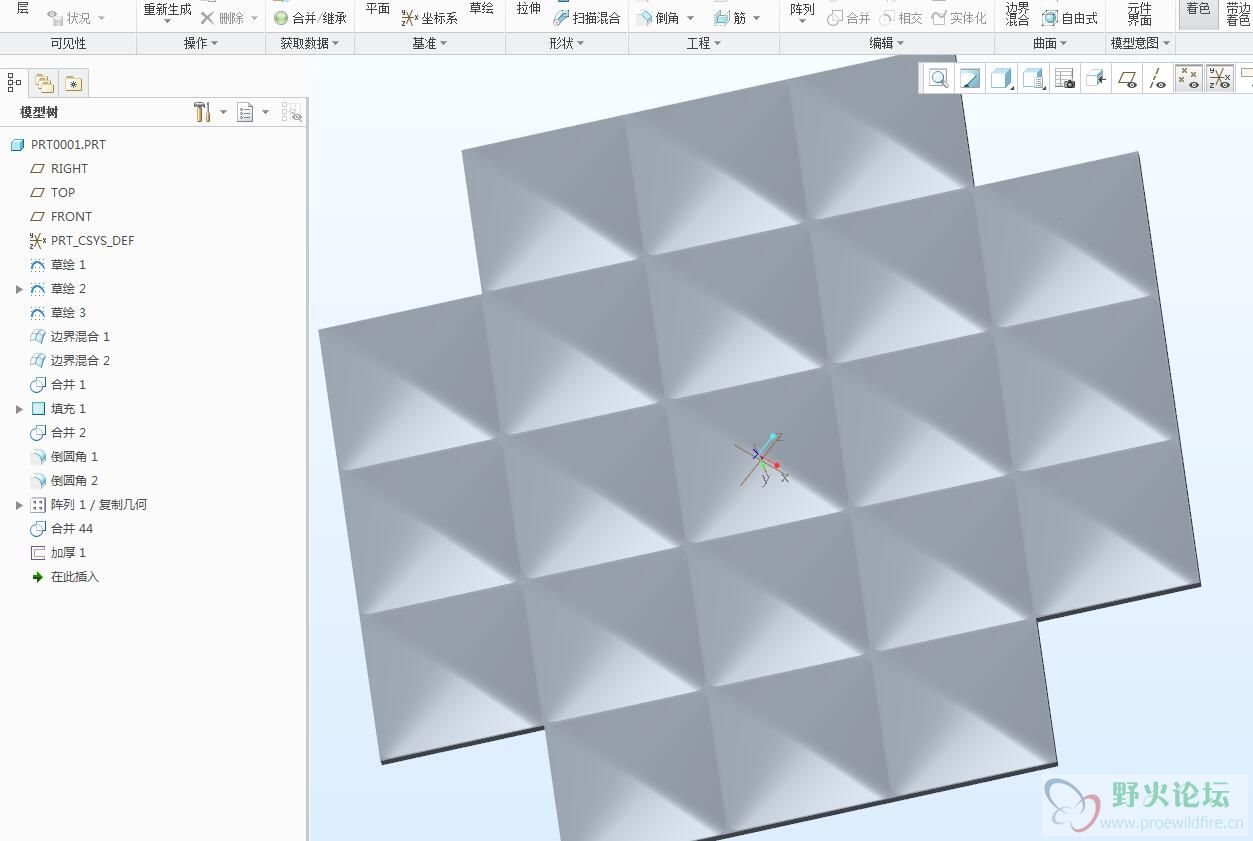Select the TOP datum plane

coord(53,193)
